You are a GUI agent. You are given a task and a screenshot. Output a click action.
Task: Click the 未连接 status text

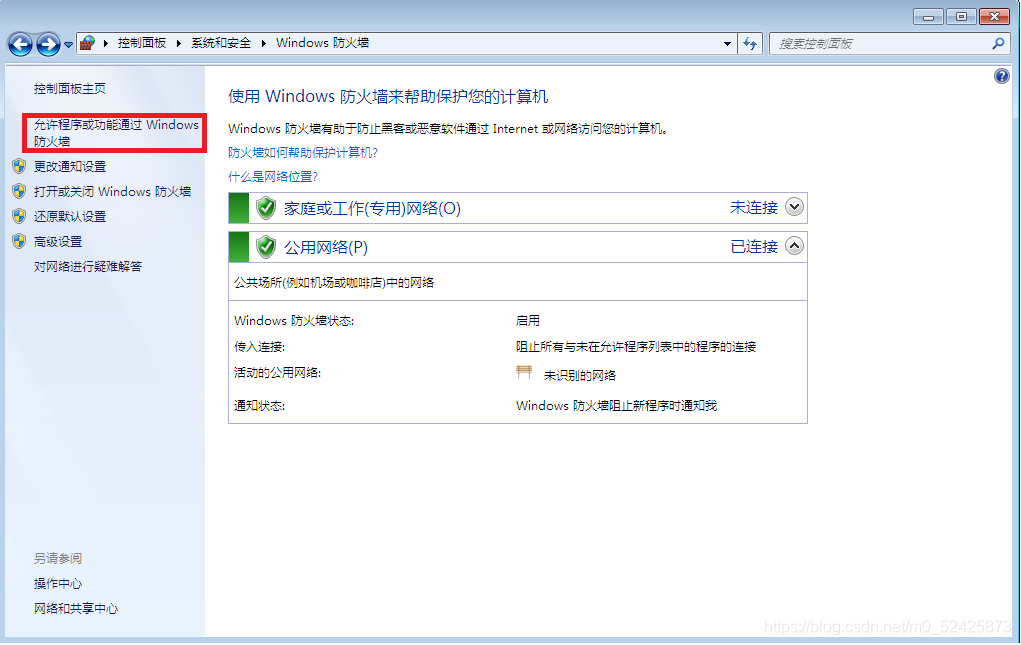click(754, 208)
